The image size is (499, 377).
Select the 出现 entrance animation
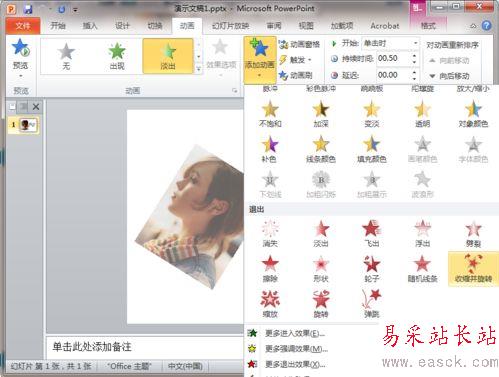[x=117, y=56]
